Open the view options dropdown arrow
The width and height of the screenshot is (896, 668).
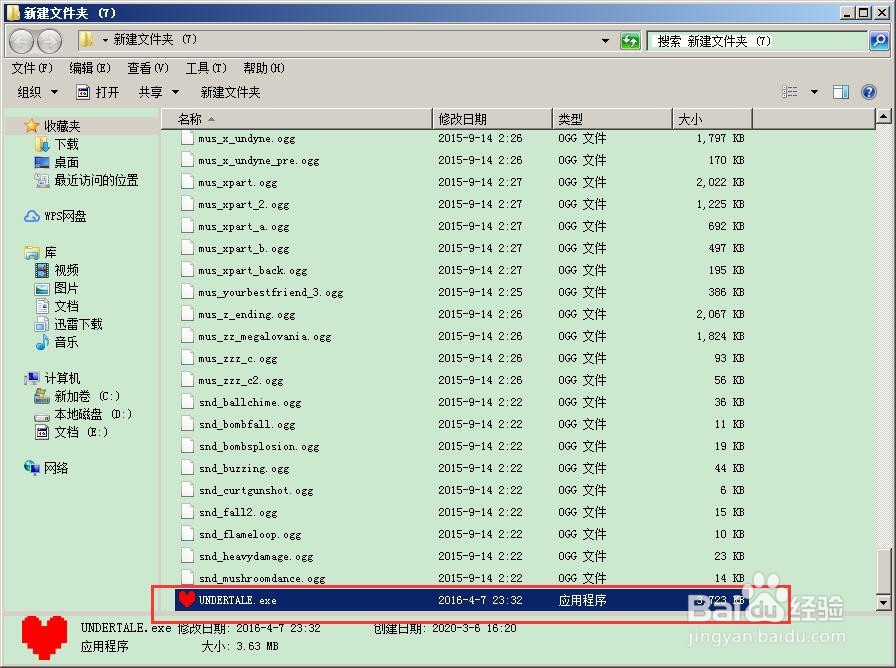tap(814, 92)
